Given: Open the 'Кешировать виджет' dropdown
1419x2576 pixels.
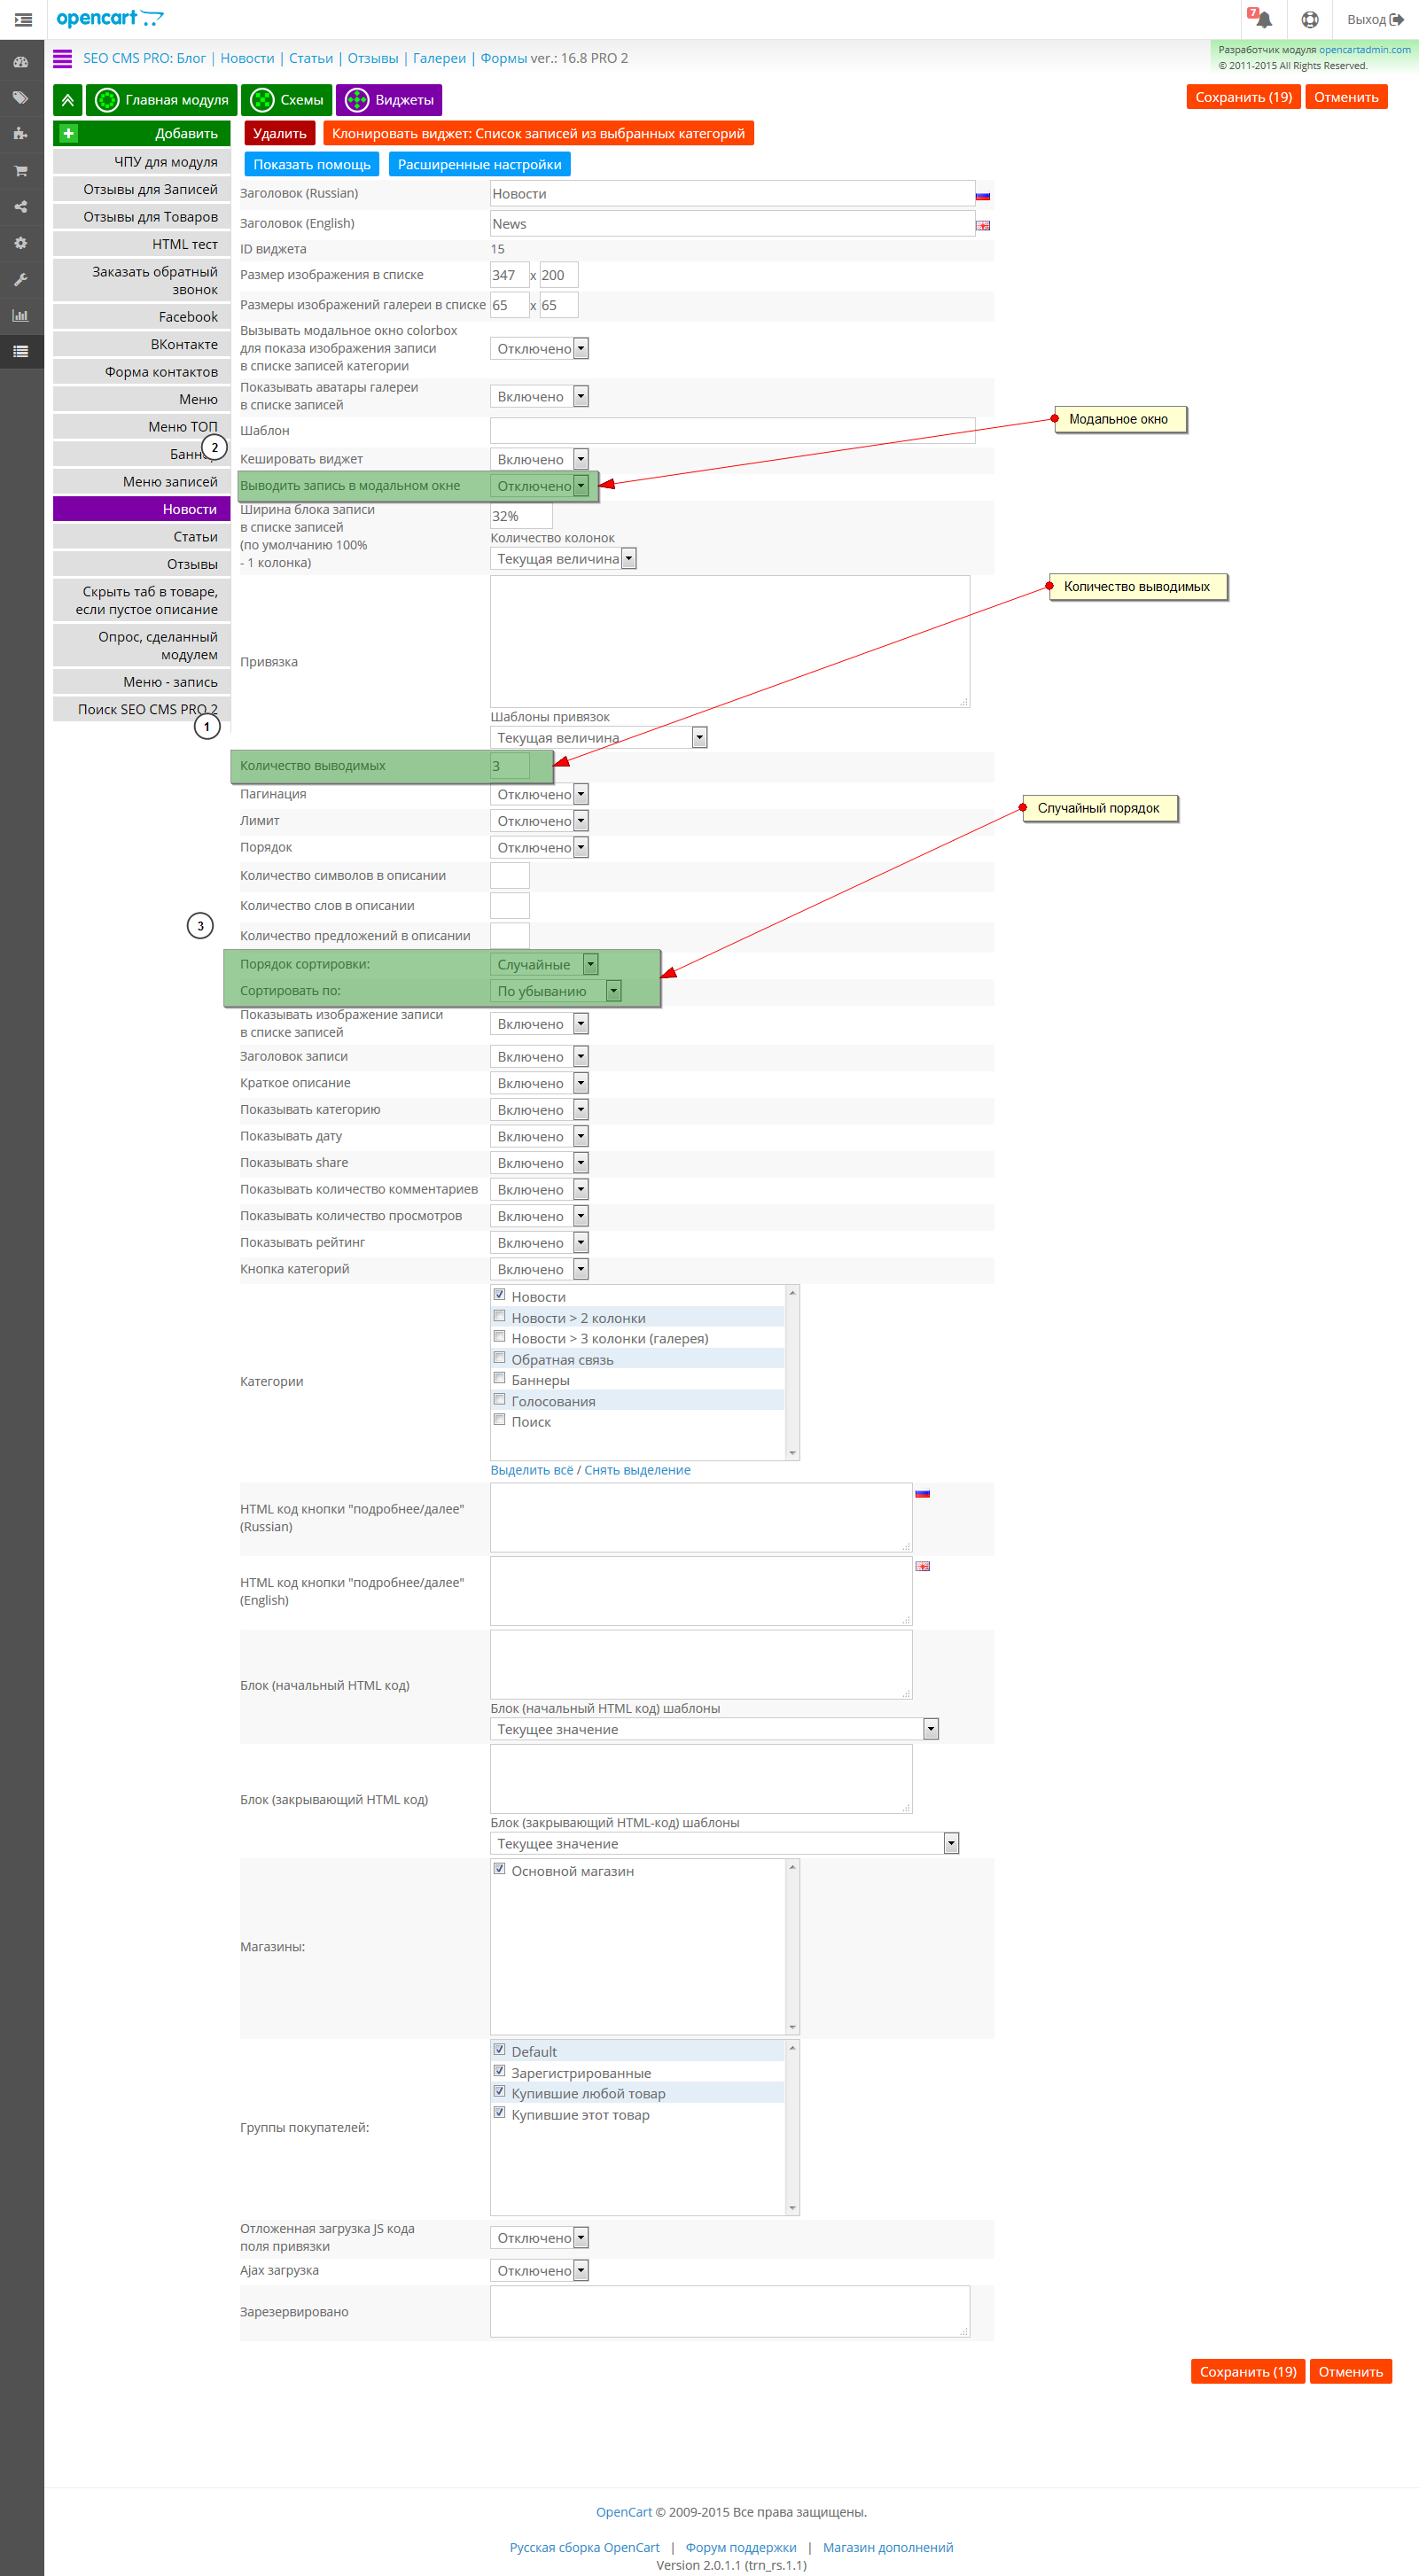Looking at the screenshot, I should pyautogui.click(x=539, y=459).
